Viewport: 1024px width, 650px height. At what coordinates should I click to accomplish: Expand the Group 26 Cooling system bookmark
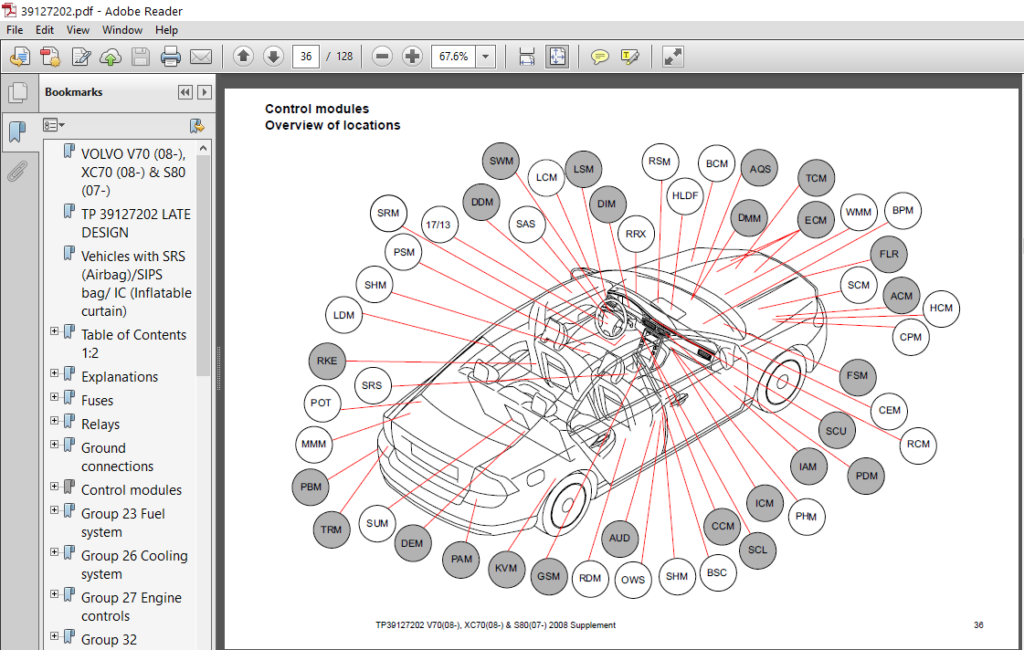coord(55,551)
